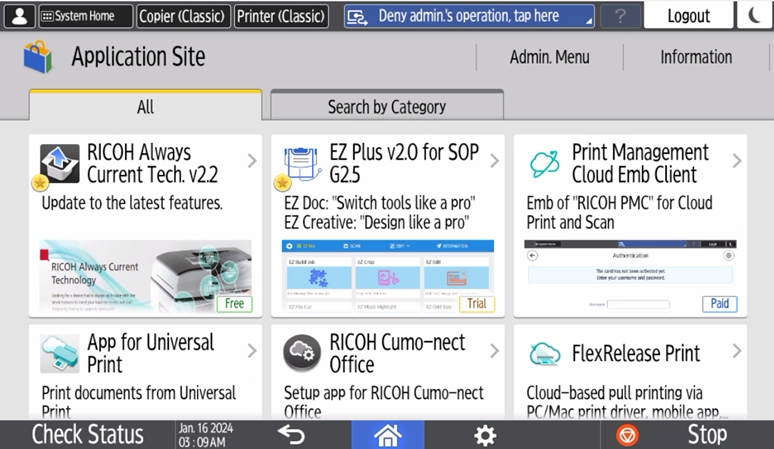Switch to the Search by Category tab

tap(387, 106)
